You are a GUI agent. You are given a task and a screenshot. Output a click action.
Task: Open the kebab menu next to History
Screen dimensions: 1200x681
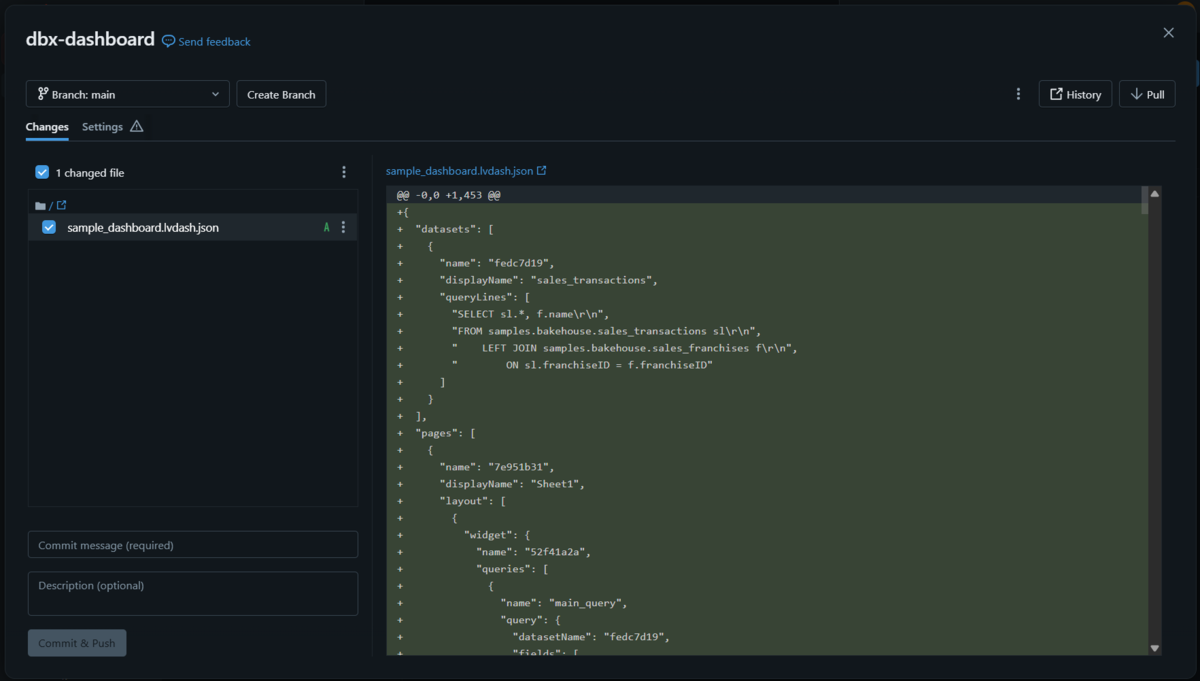tap(1018, 94)
